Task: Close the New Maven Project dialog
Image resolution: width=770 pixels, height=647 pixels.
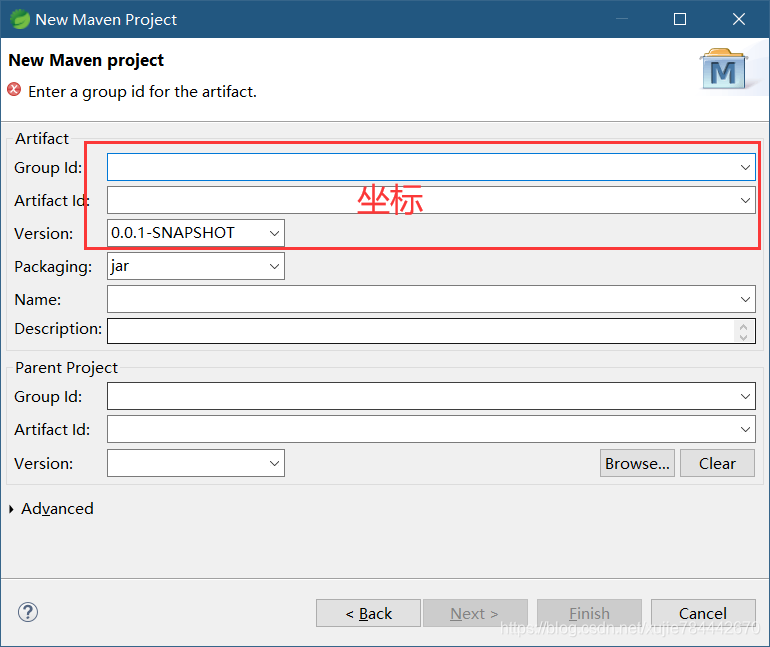Action: [739, 19]
